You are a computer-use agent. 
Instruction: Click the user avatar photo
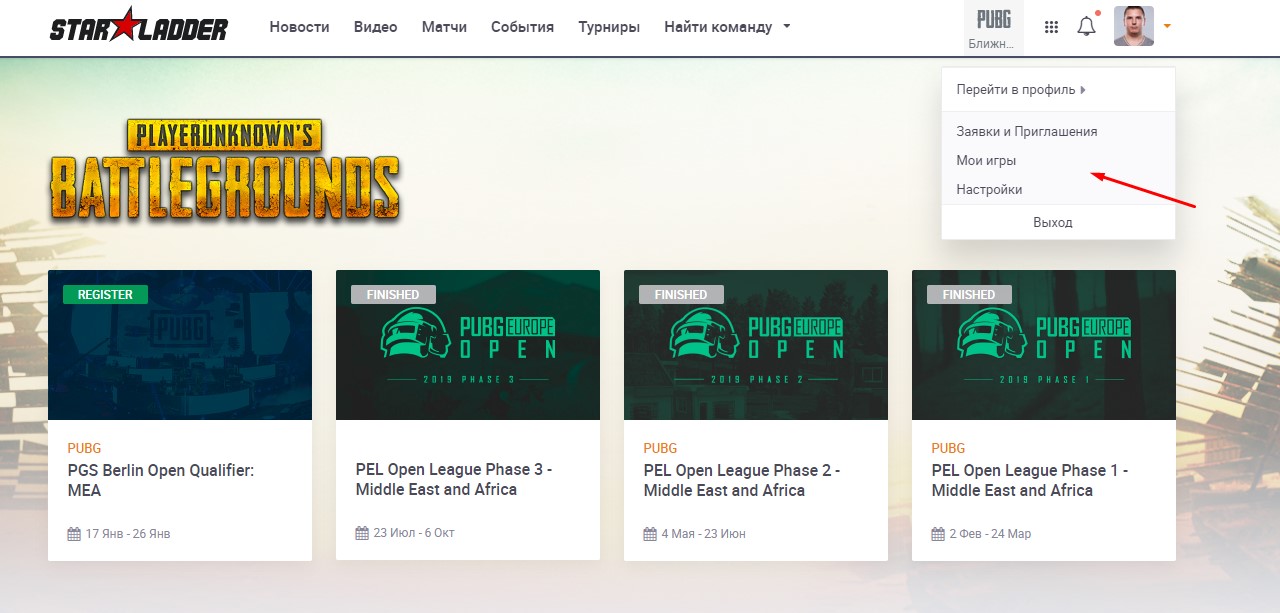pos(1134,26)
